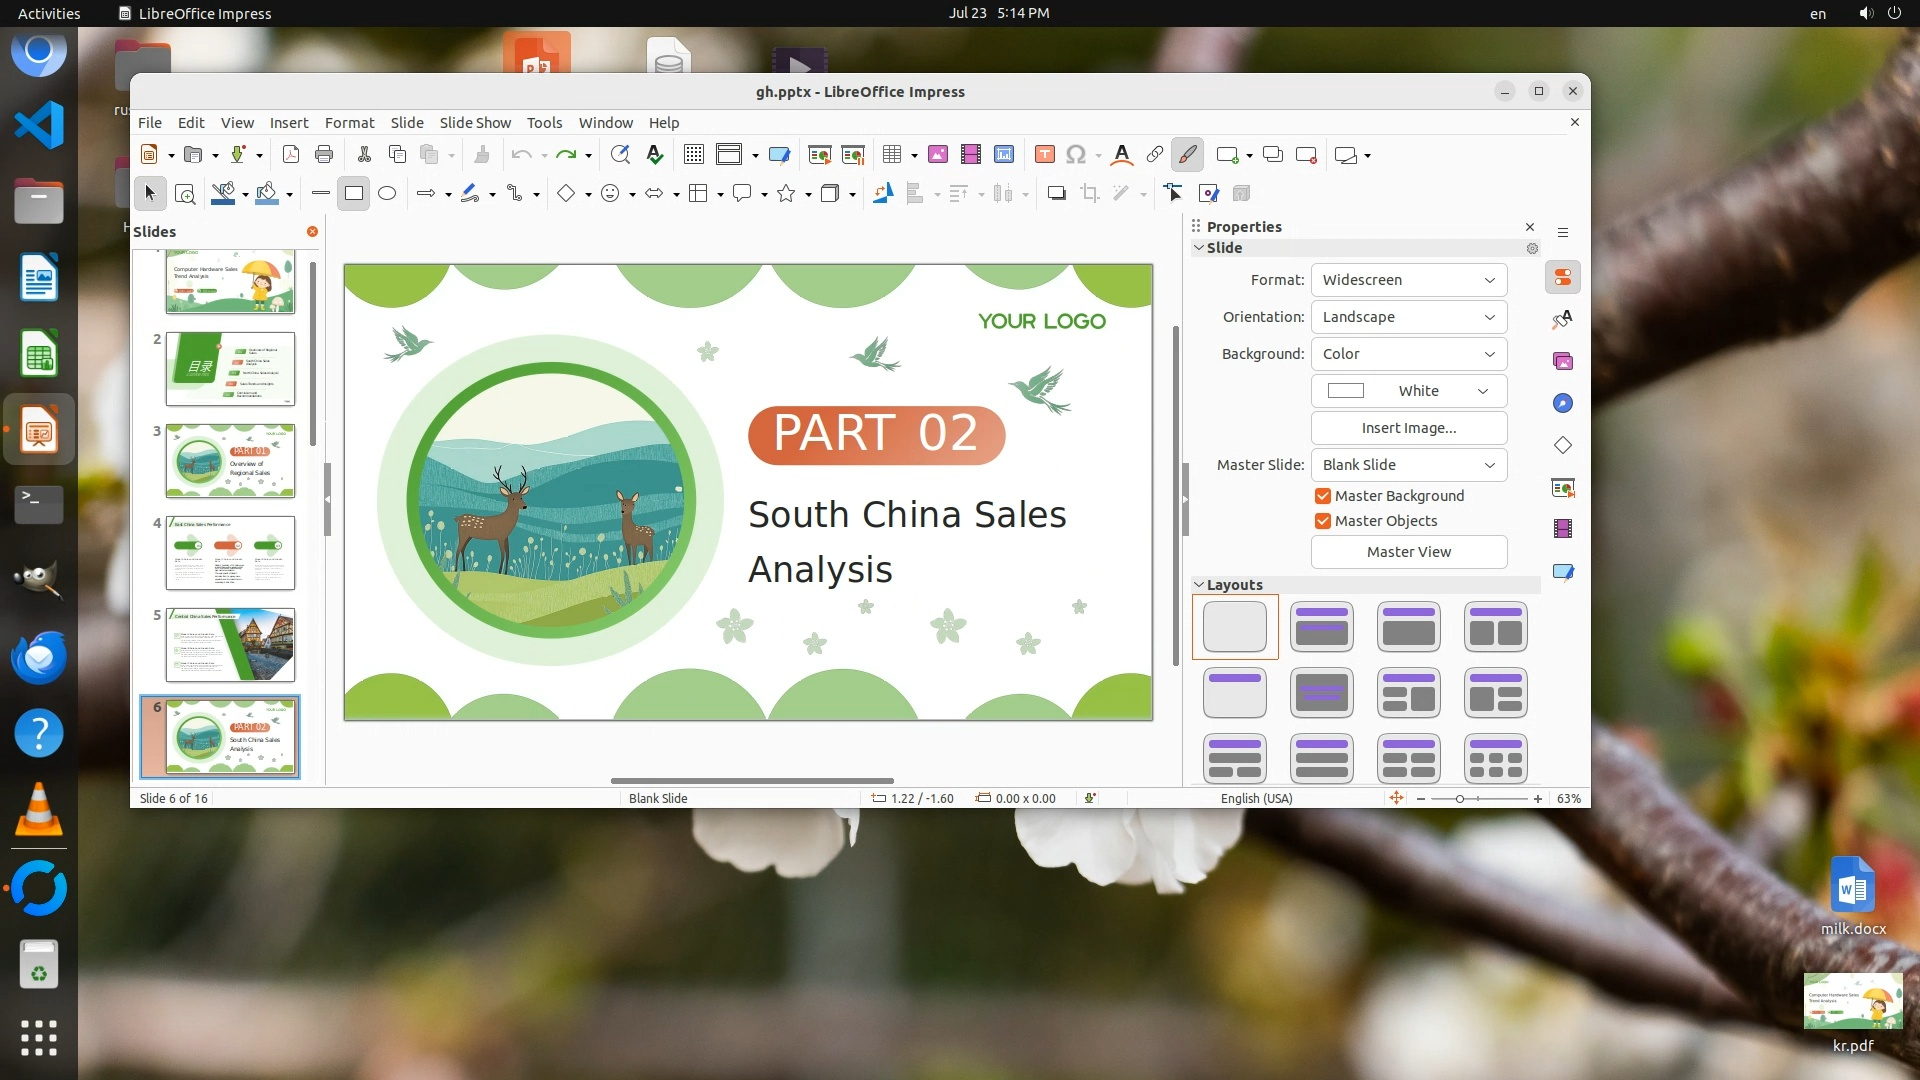Open the White background color swatch

[1408, 391]
